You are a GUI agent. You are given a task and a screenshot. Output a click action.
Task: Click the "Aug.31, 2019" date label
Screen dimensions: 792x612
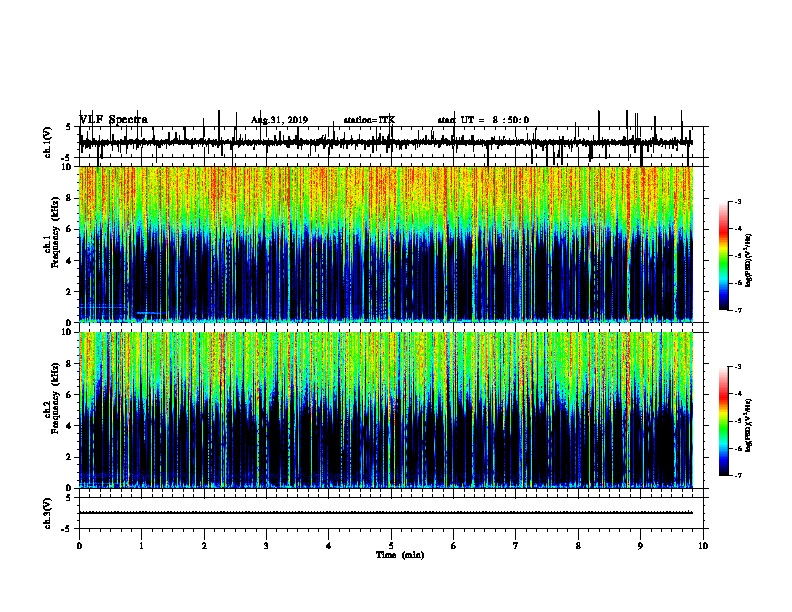[279, 120]
